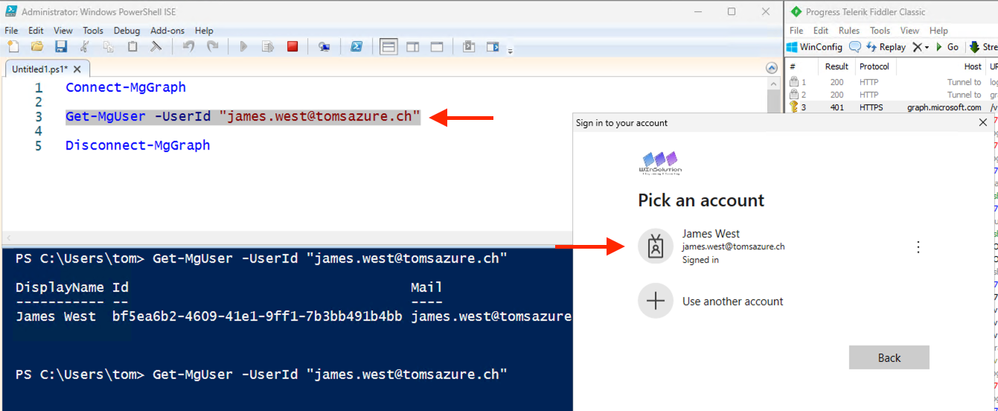The image size is (998, 411).
Task: Click the Redo arrow in ISE toolbar
Action: click(213, 46)
